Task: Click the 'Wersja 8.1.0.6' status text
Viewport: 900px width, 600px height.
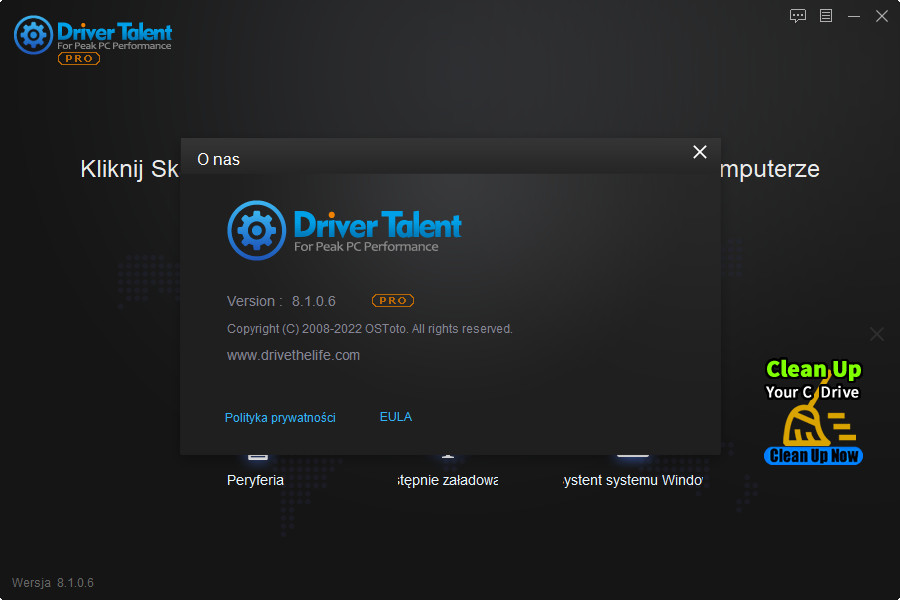Action: pos(53,583)
